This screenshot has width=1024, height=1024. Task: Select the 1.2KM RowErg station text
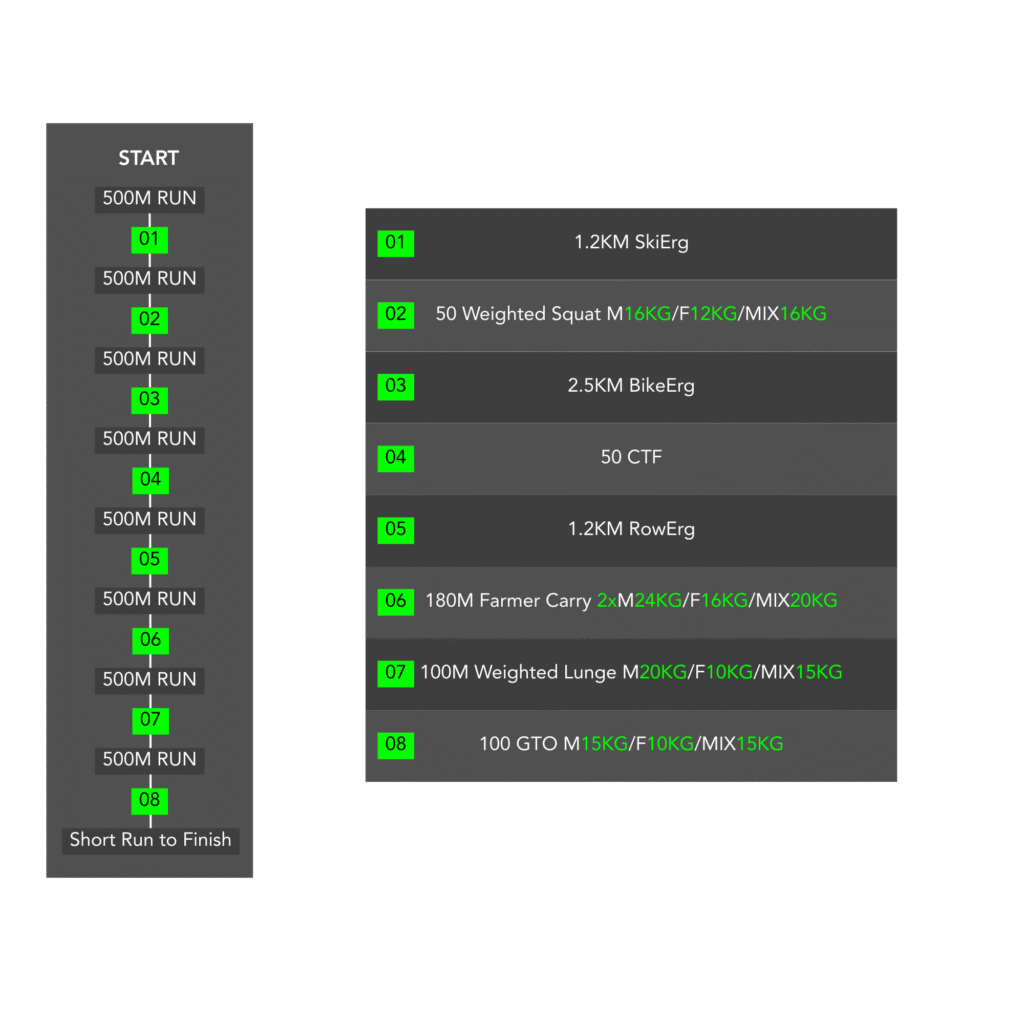click(631, 529)
